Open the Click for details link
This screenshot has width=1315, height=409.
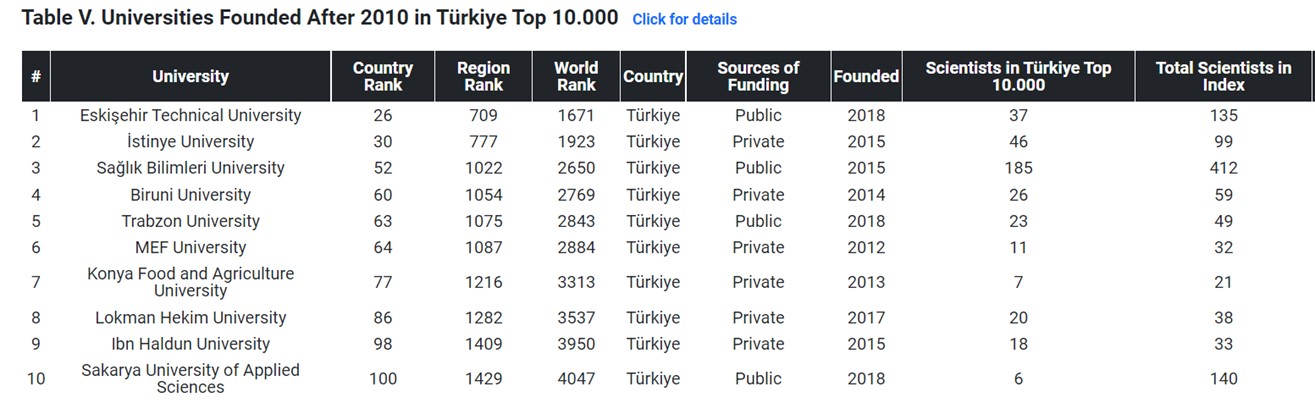(x=685, y=19)
